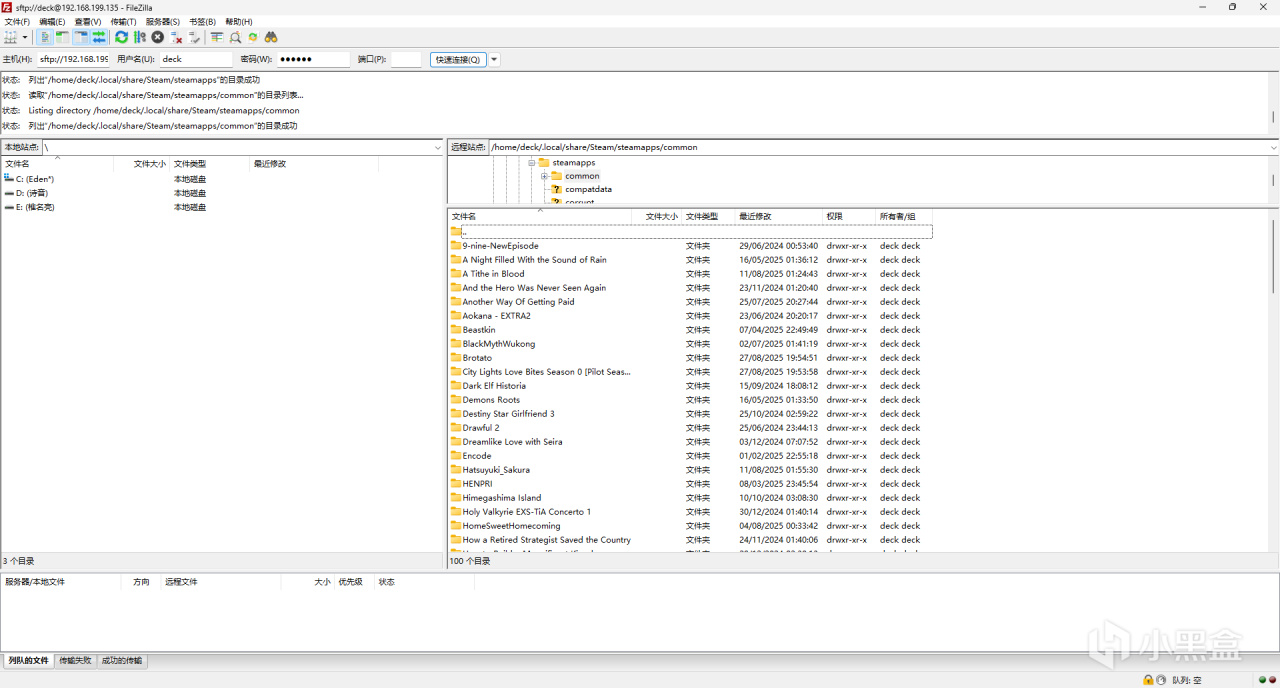The image size is (1280, 688).
Task: Toggle the remote directory tree display
Action: coord(81,37)
